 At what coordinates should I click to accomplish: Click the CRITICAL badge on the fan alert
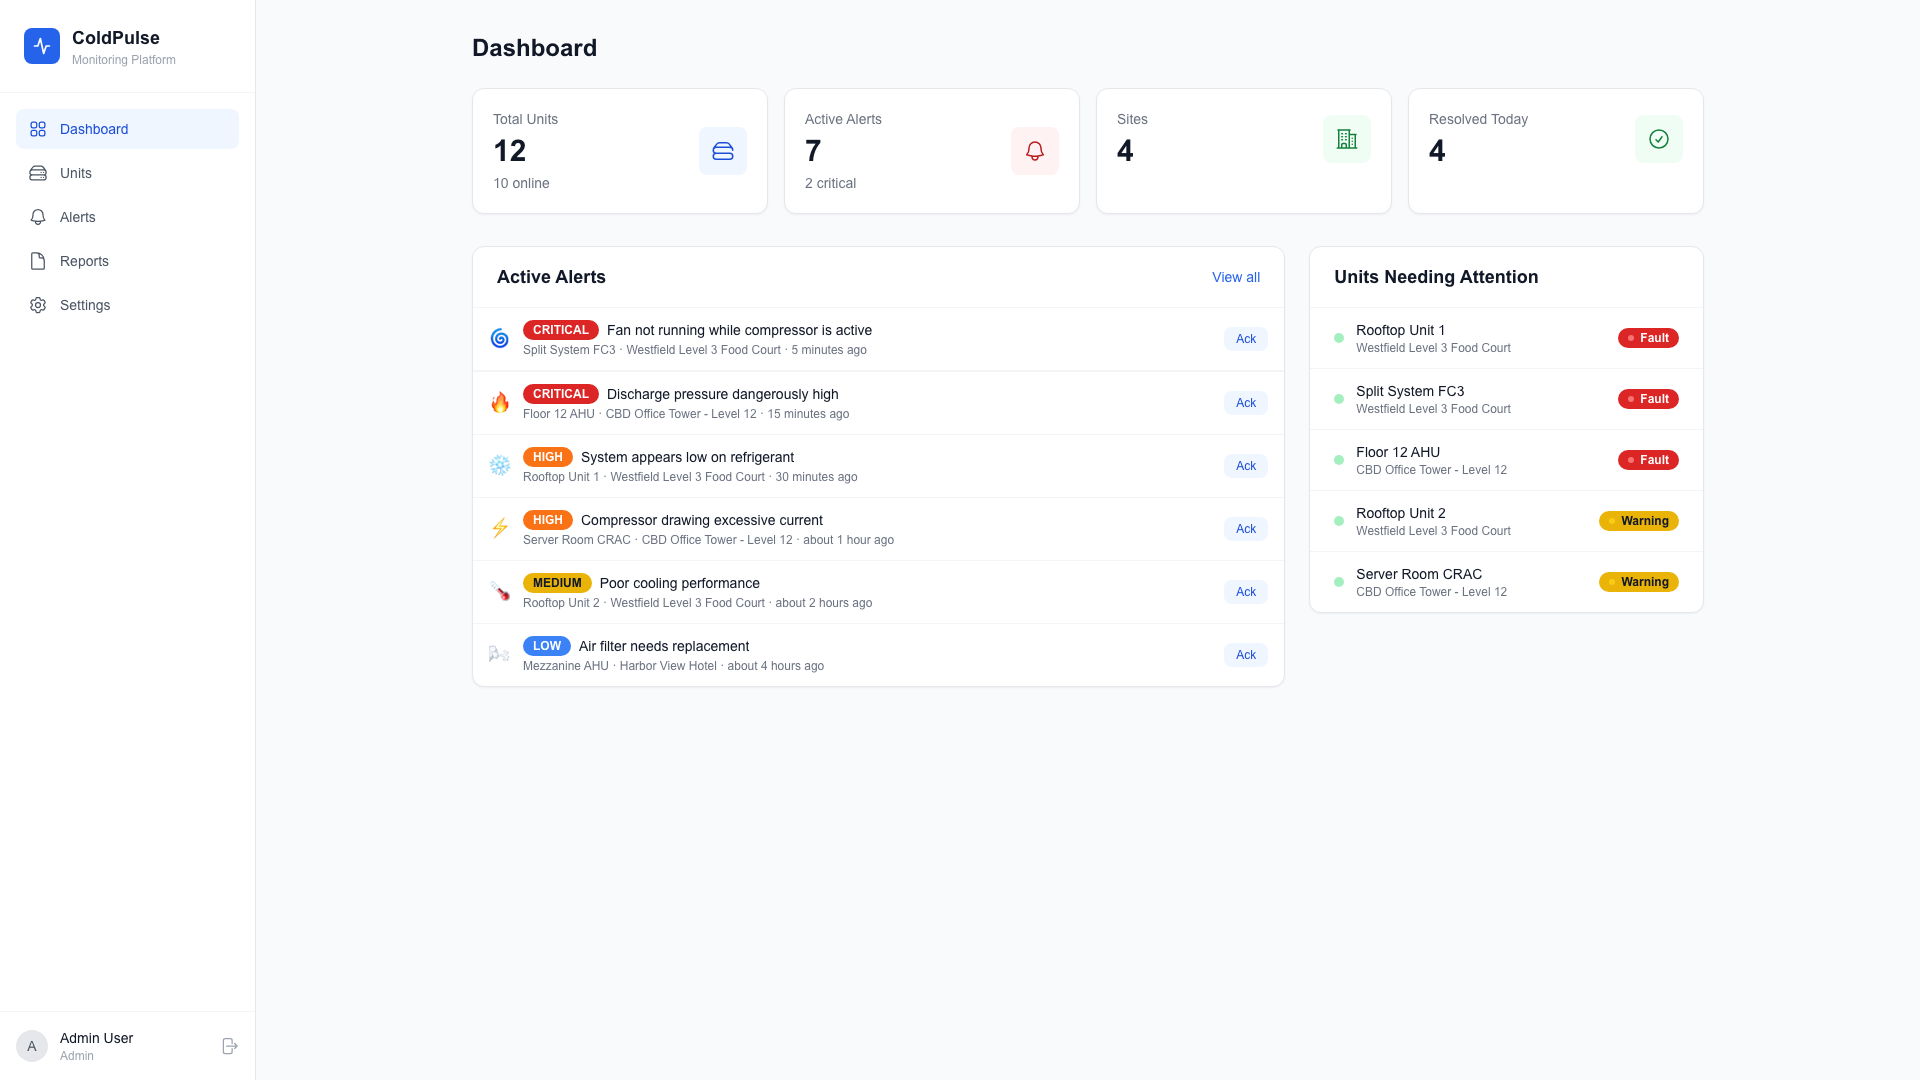tap(560, 330)
